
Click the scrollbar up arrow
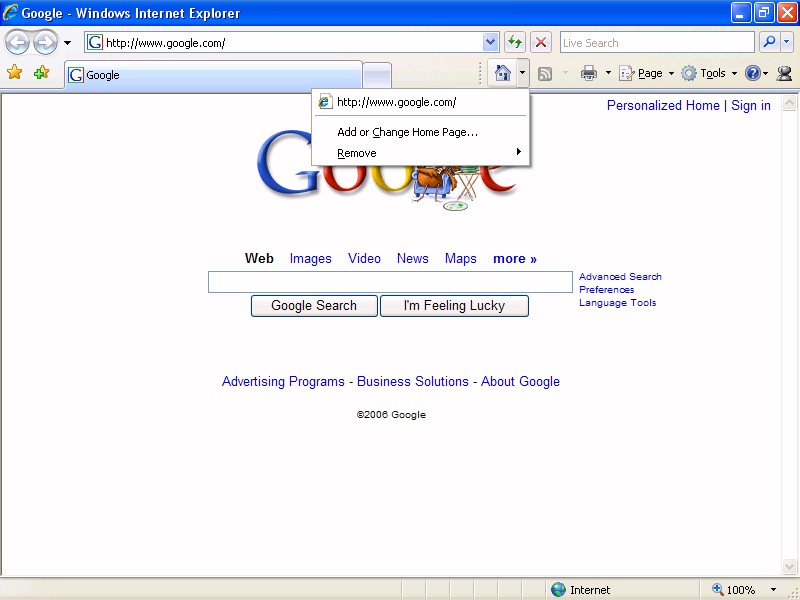coord(789,103)
